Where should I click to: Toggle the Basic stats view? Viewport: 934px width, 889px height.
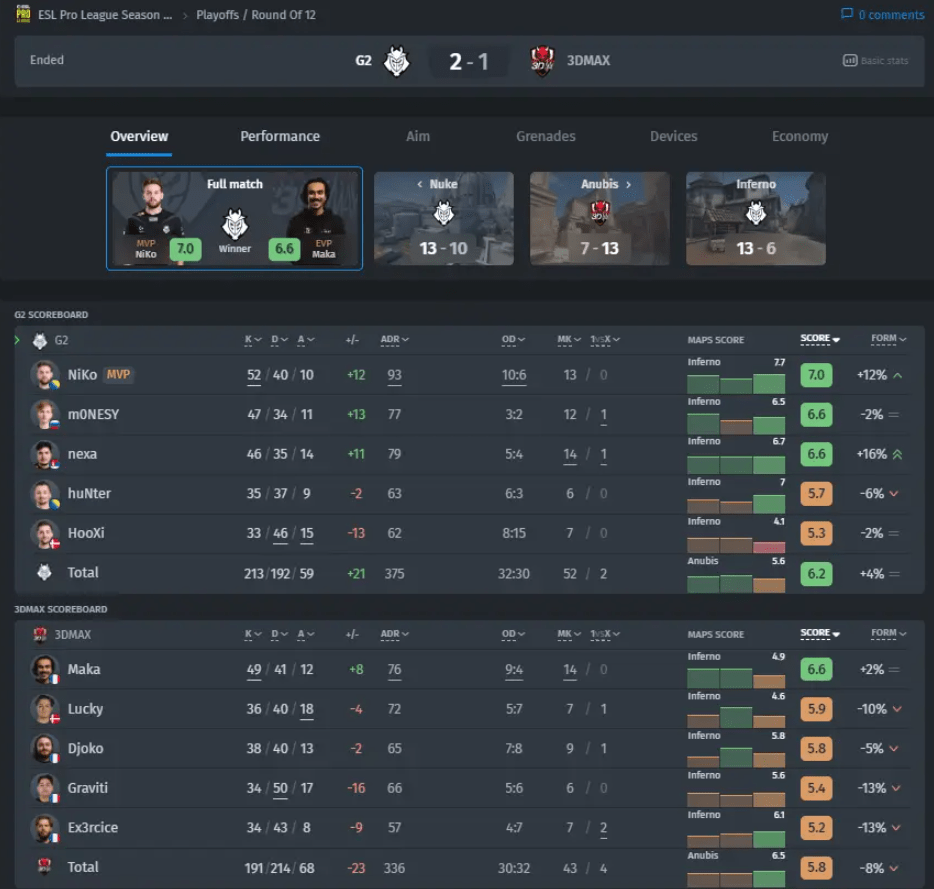point(875,60)
